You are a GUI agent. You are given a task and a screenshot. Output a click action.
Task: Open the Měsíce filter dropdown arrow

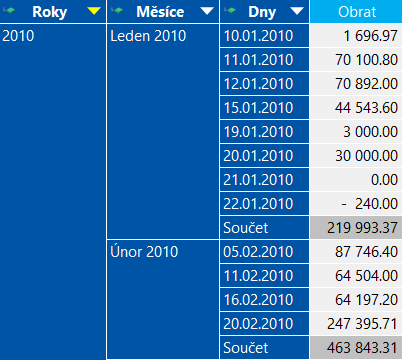pyautogui.click(x=207, y=11)
